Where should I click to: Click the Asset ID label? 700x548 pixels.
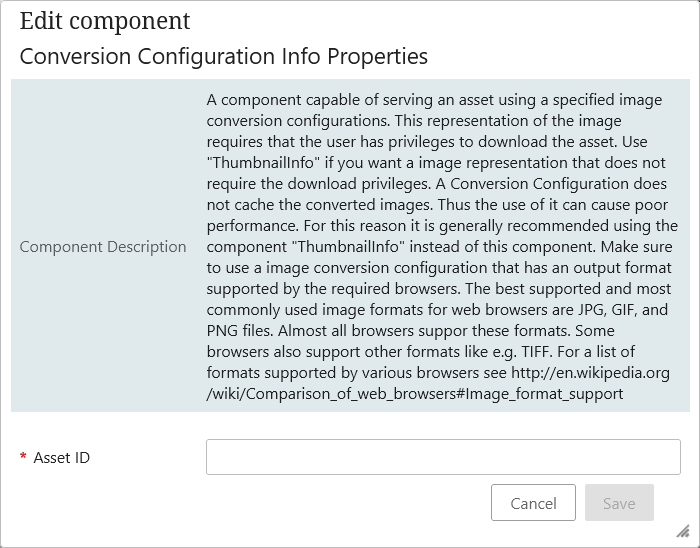[62, 458]
